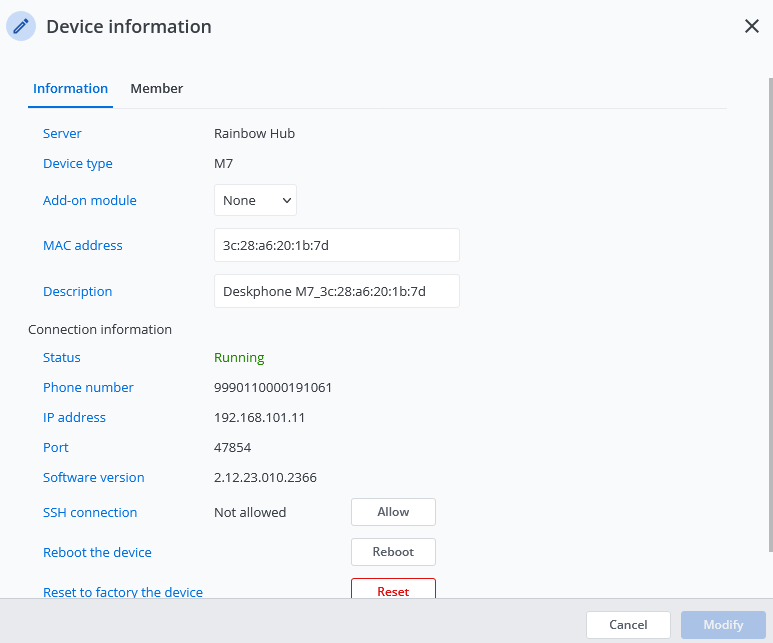Click the Modify button
773x643 pixels.
point(723,625)
